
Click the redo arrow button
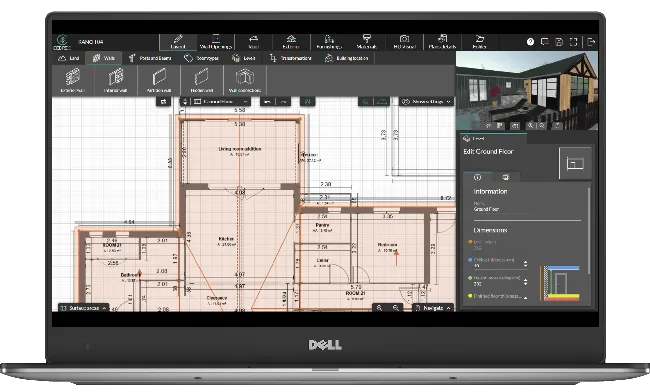pos(284,102)
